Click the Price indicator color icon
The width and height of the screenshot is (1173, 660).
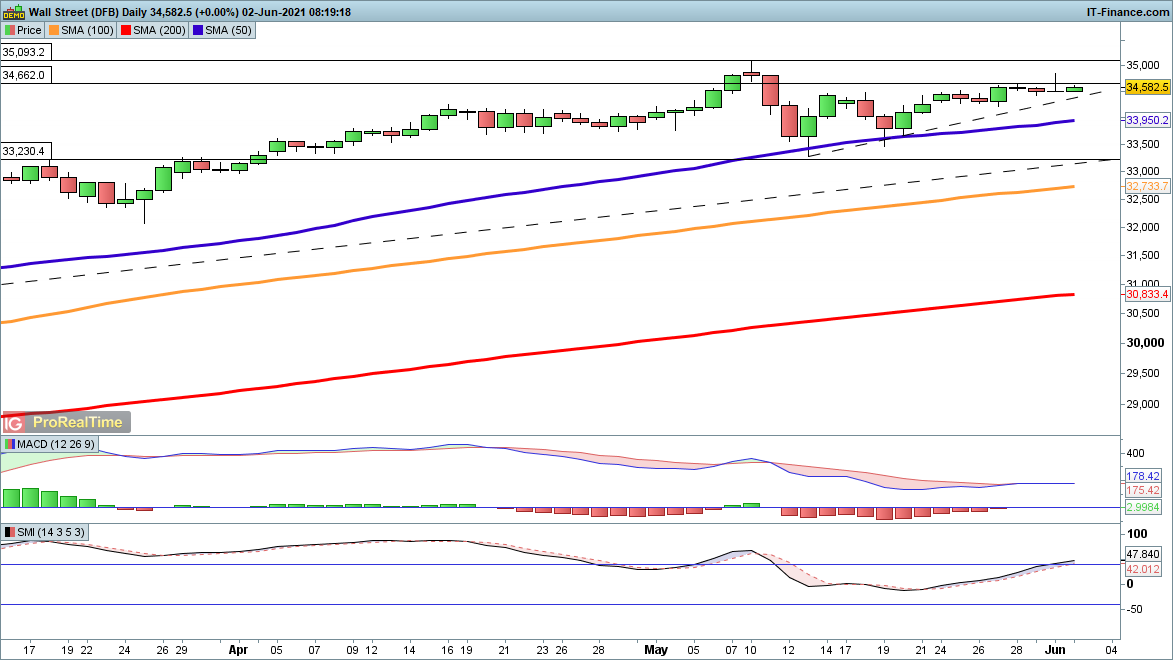pos(10,31)
